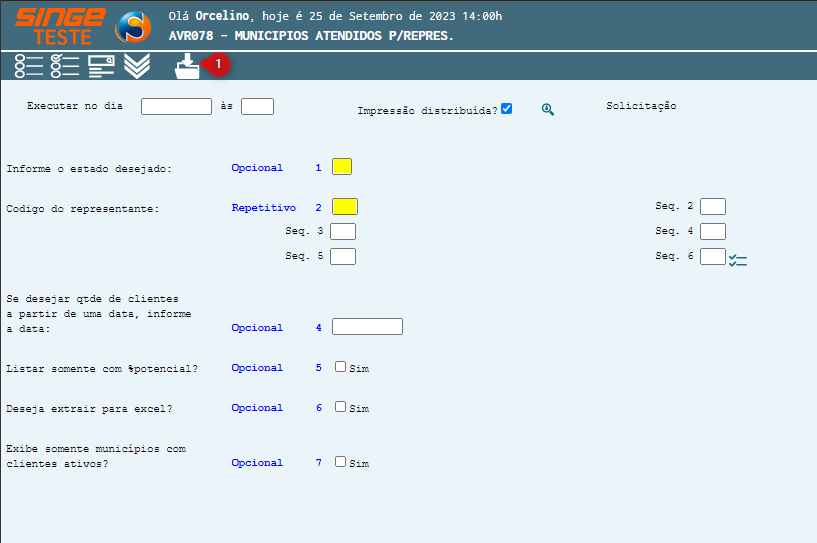The height and width of the screenshot is (543, 817).
Task: Click the checked list icon in toolbar
Action: point(65,66)
